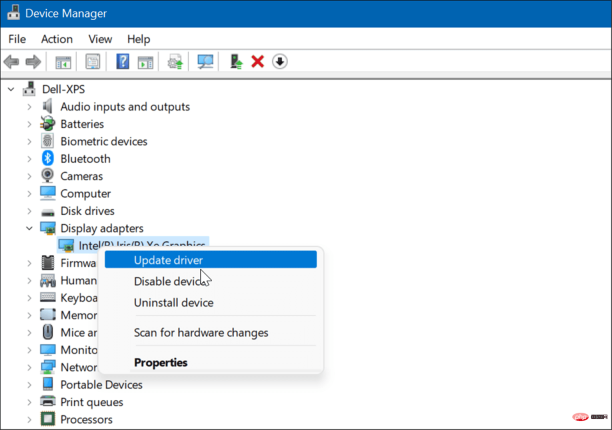Open the Help menu

click(x=139, y=39)
